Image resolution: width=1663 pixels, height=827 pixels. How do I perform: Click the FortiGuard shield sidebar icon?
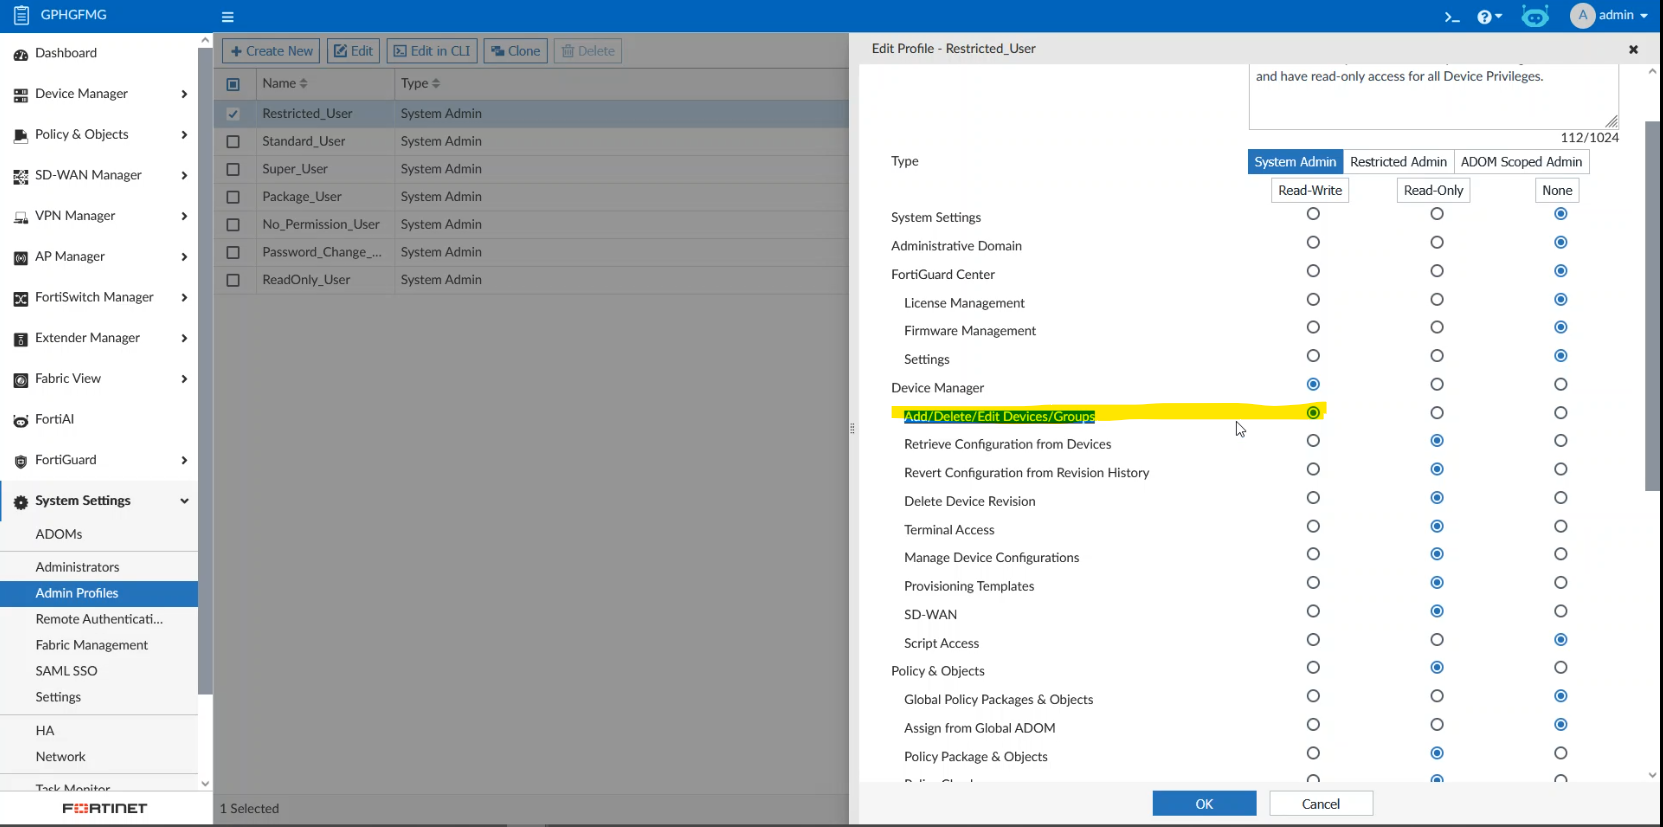click(20, 461)
